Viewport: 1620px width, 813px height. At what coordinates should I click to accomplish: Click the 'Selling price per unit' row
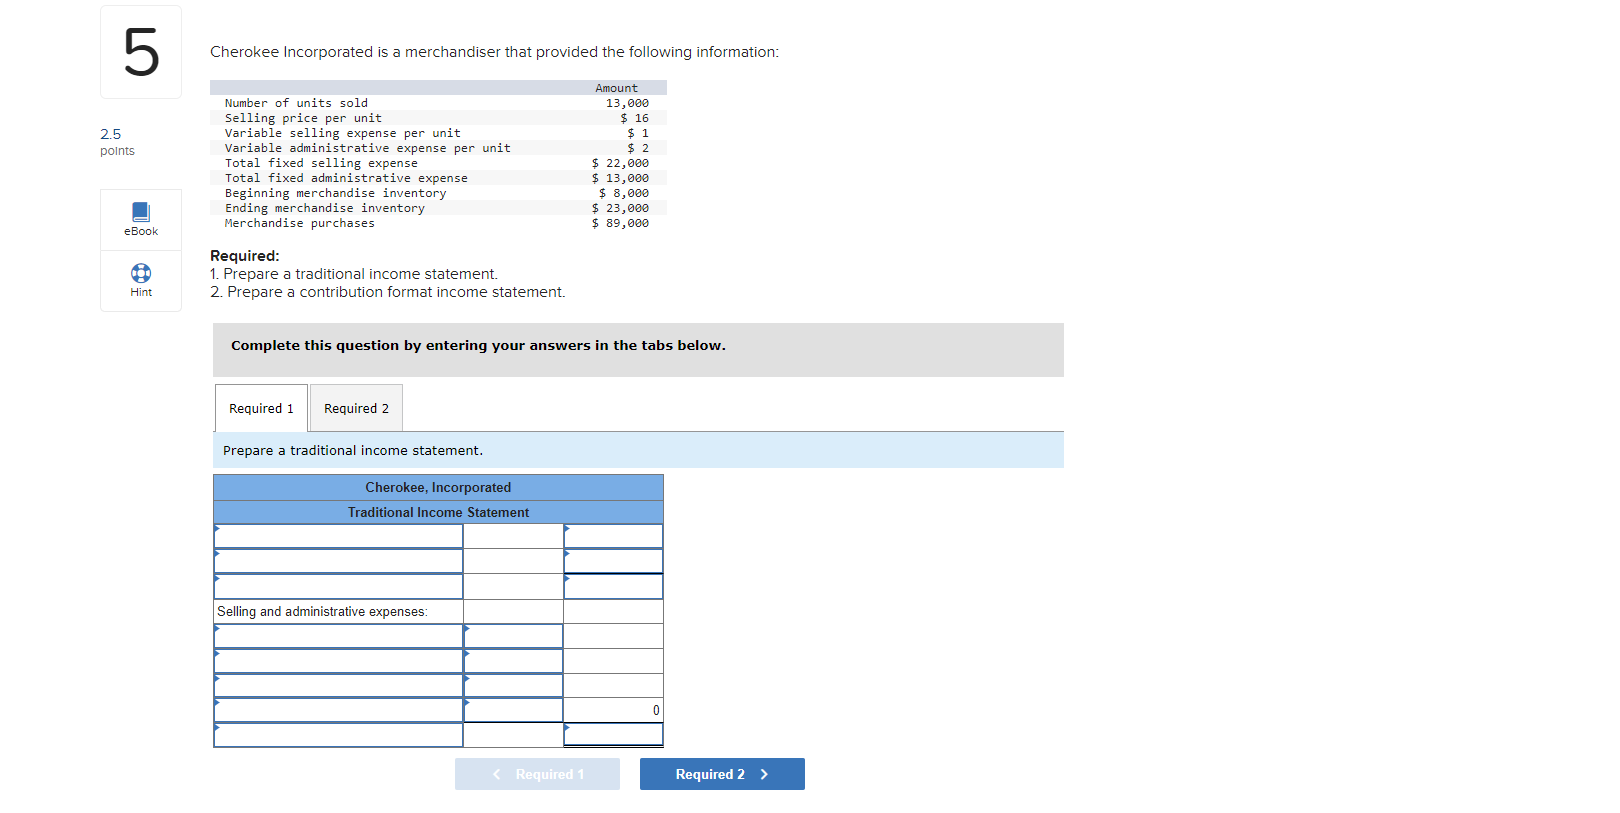pyautogui.click(x=438, y=118)
